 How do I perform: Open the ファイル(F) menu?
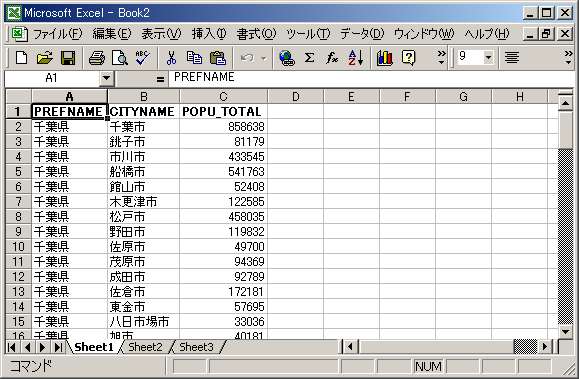(58, 34)
